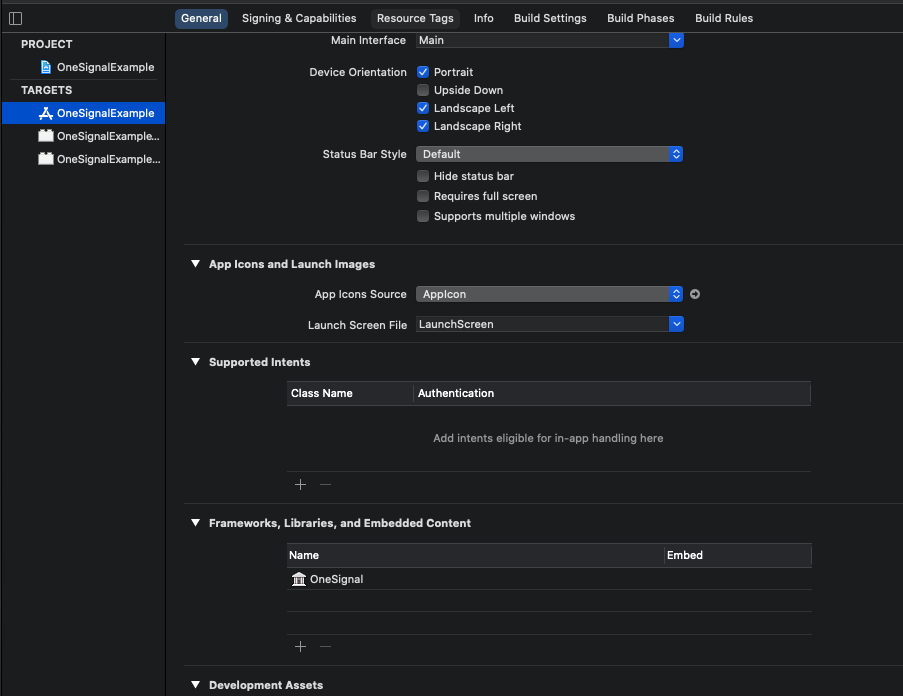Click the OneSignalExample project file icon
The height and width of the screenshot is (696, 903).
click(x=45, y=67)
